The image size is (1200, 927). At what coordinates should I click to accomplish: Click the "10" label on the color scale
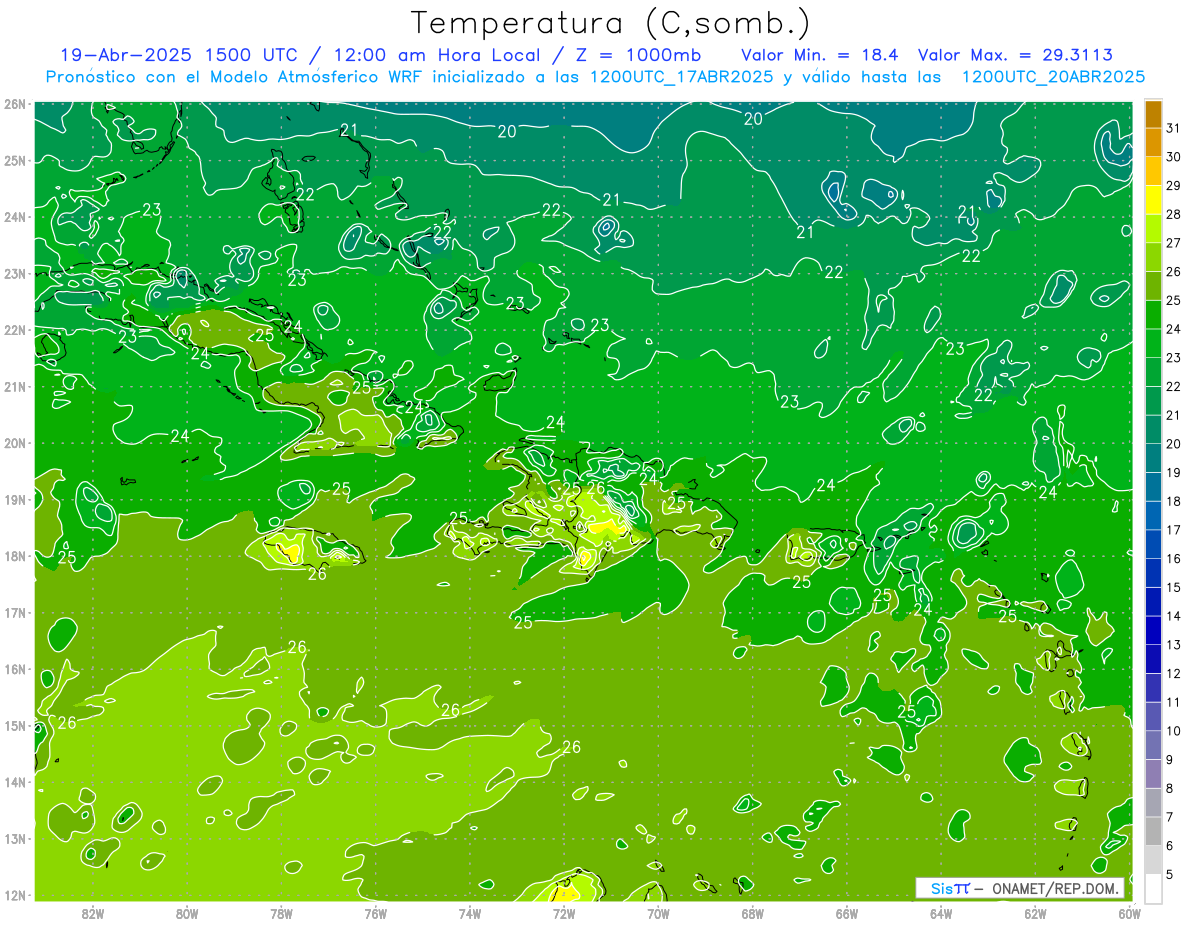(x=1174, y=730)
